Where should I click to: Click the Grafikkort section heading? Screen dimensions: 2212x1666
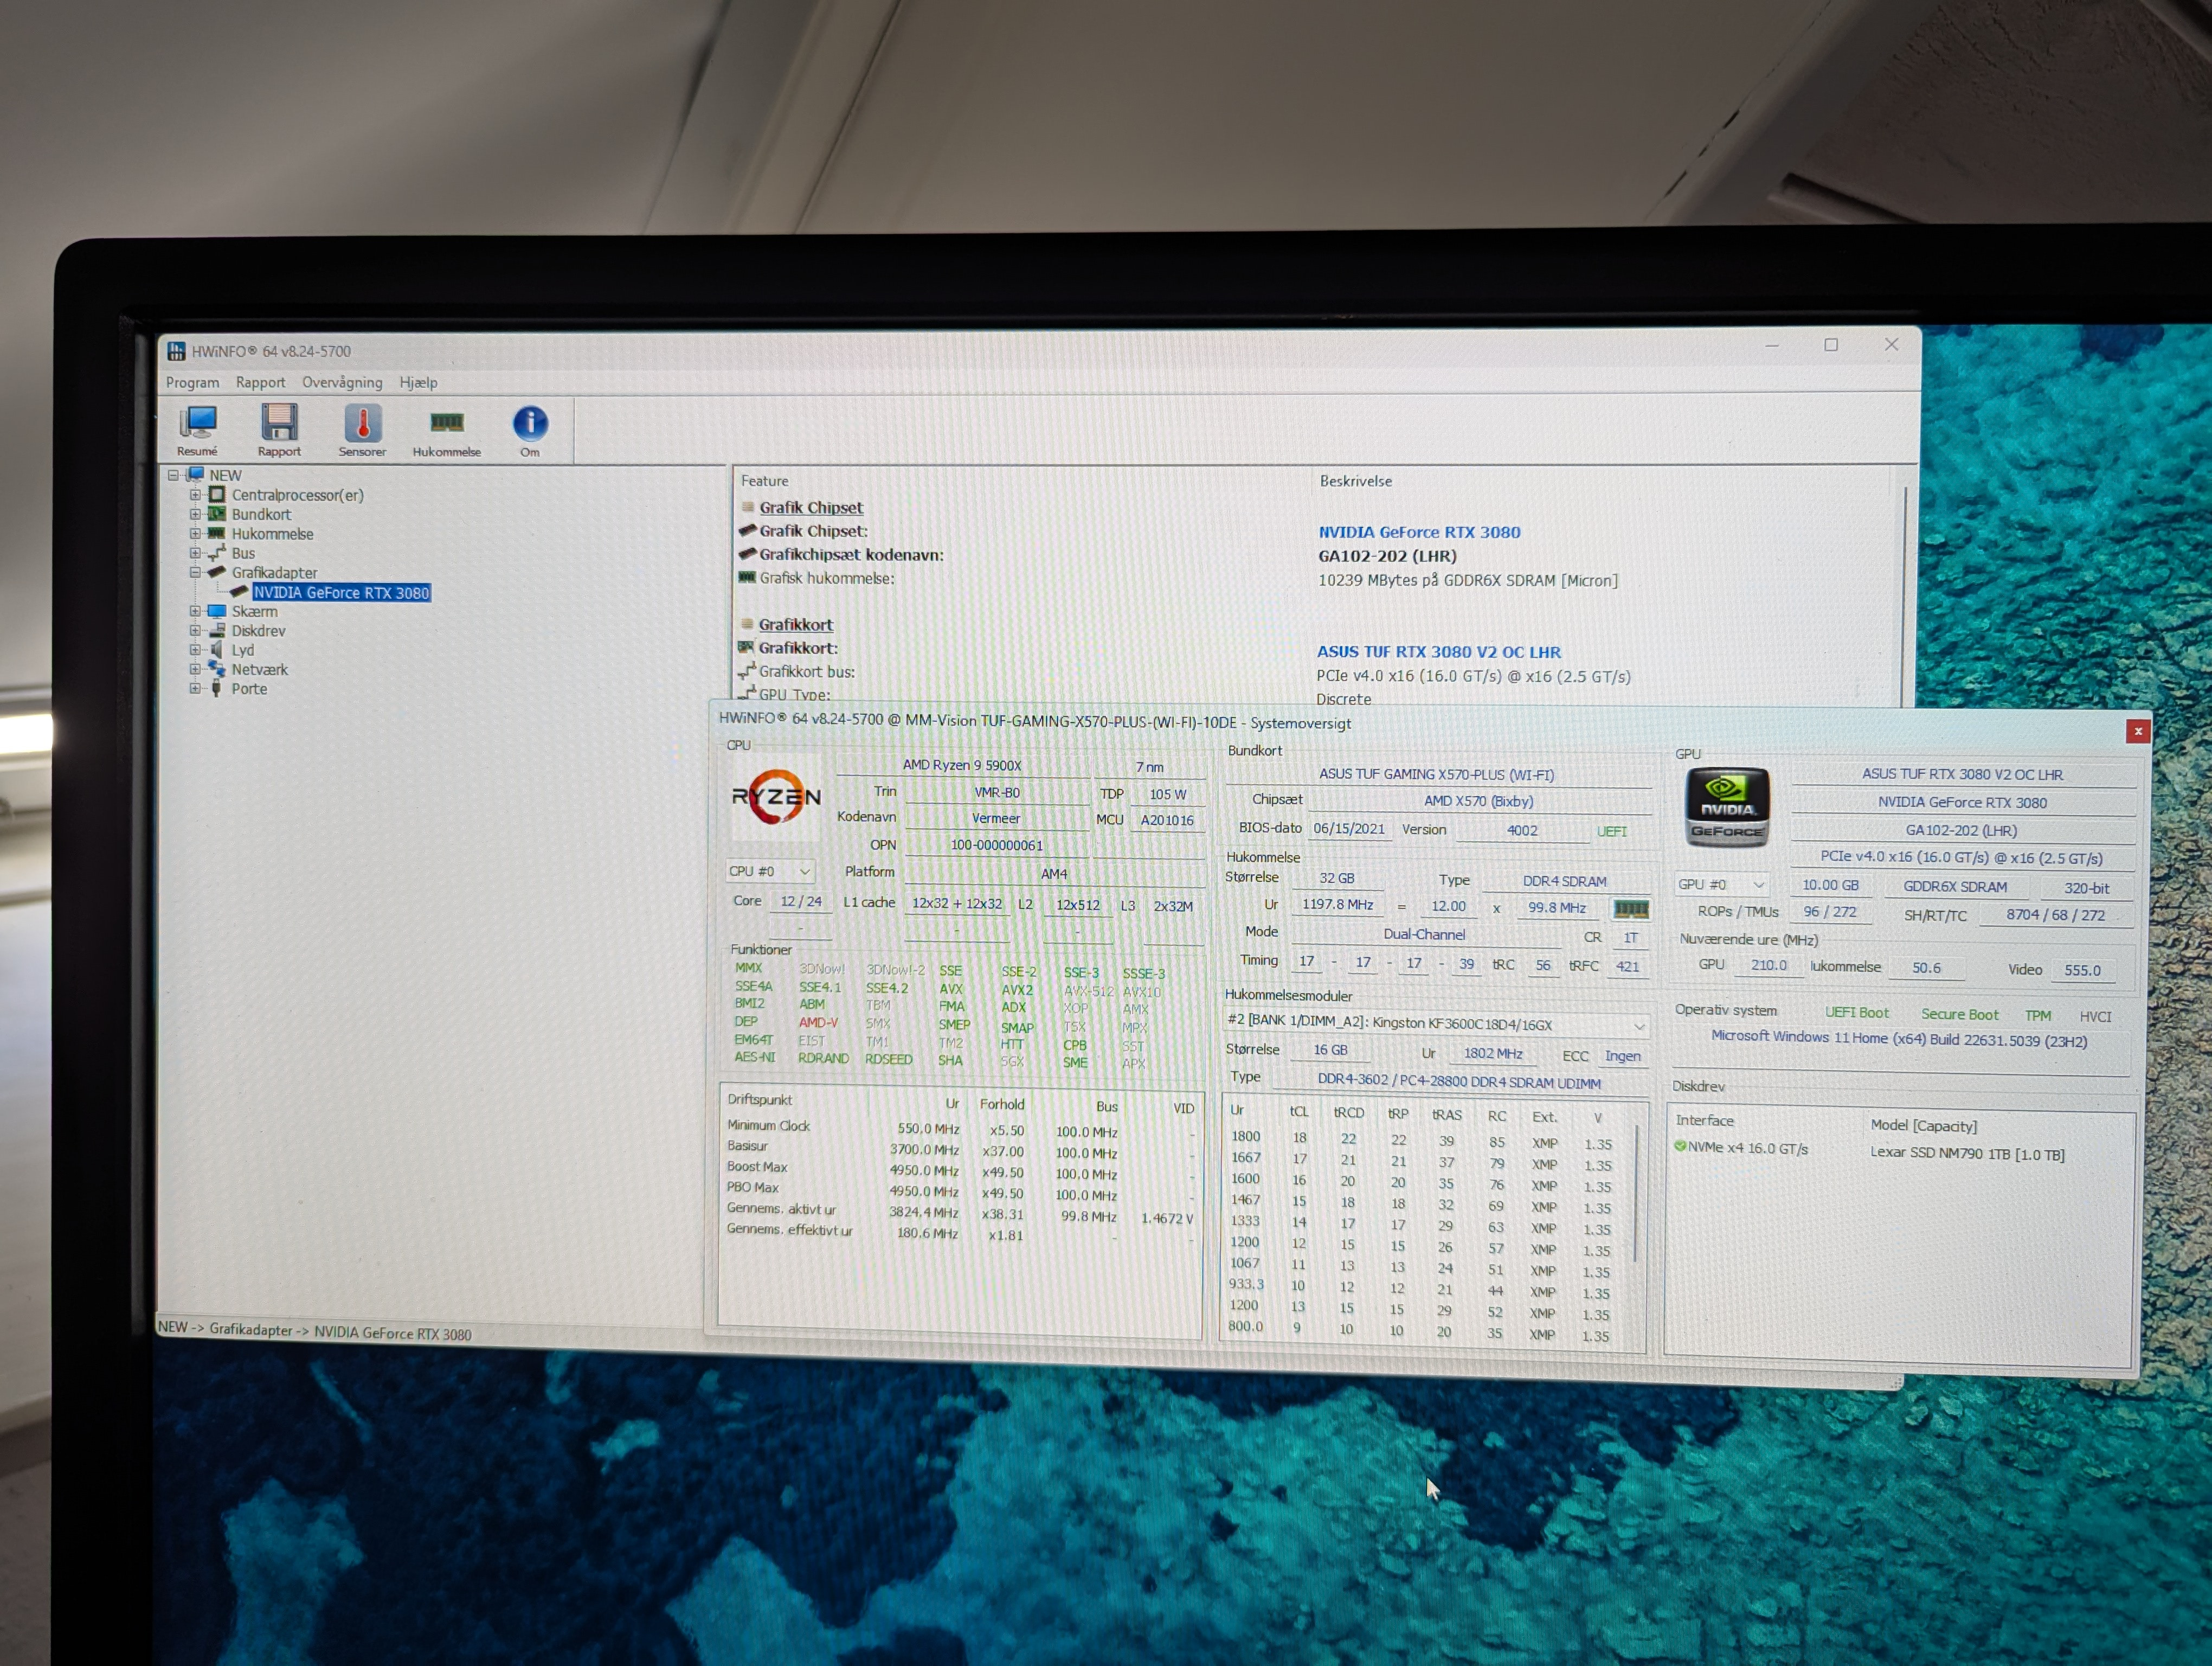[795, 624]
